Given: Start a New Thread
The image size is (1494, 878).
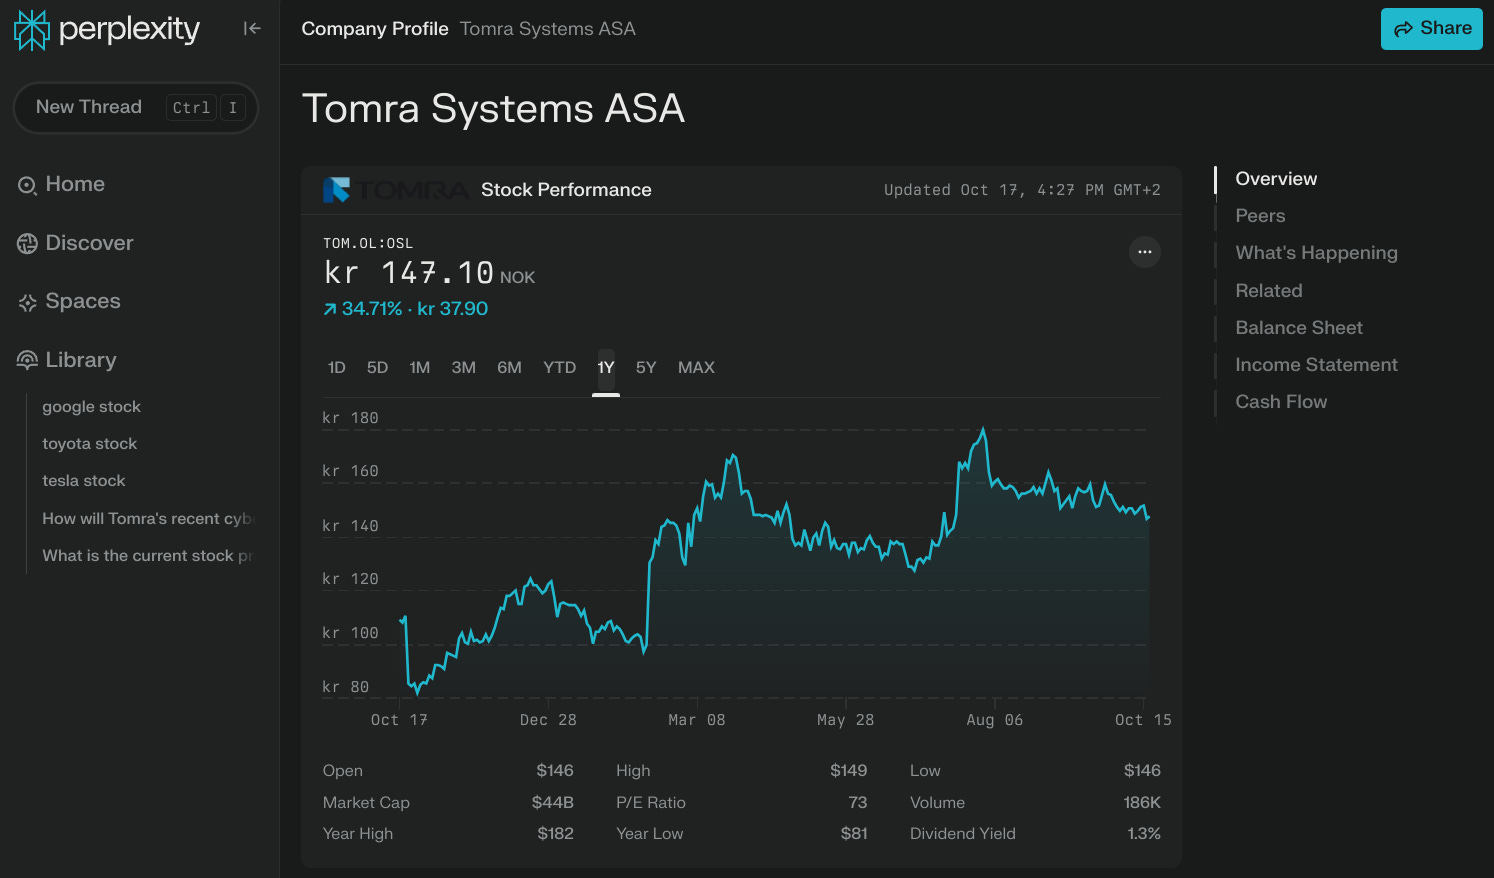Looking at the screenshot, I should 136,107.
